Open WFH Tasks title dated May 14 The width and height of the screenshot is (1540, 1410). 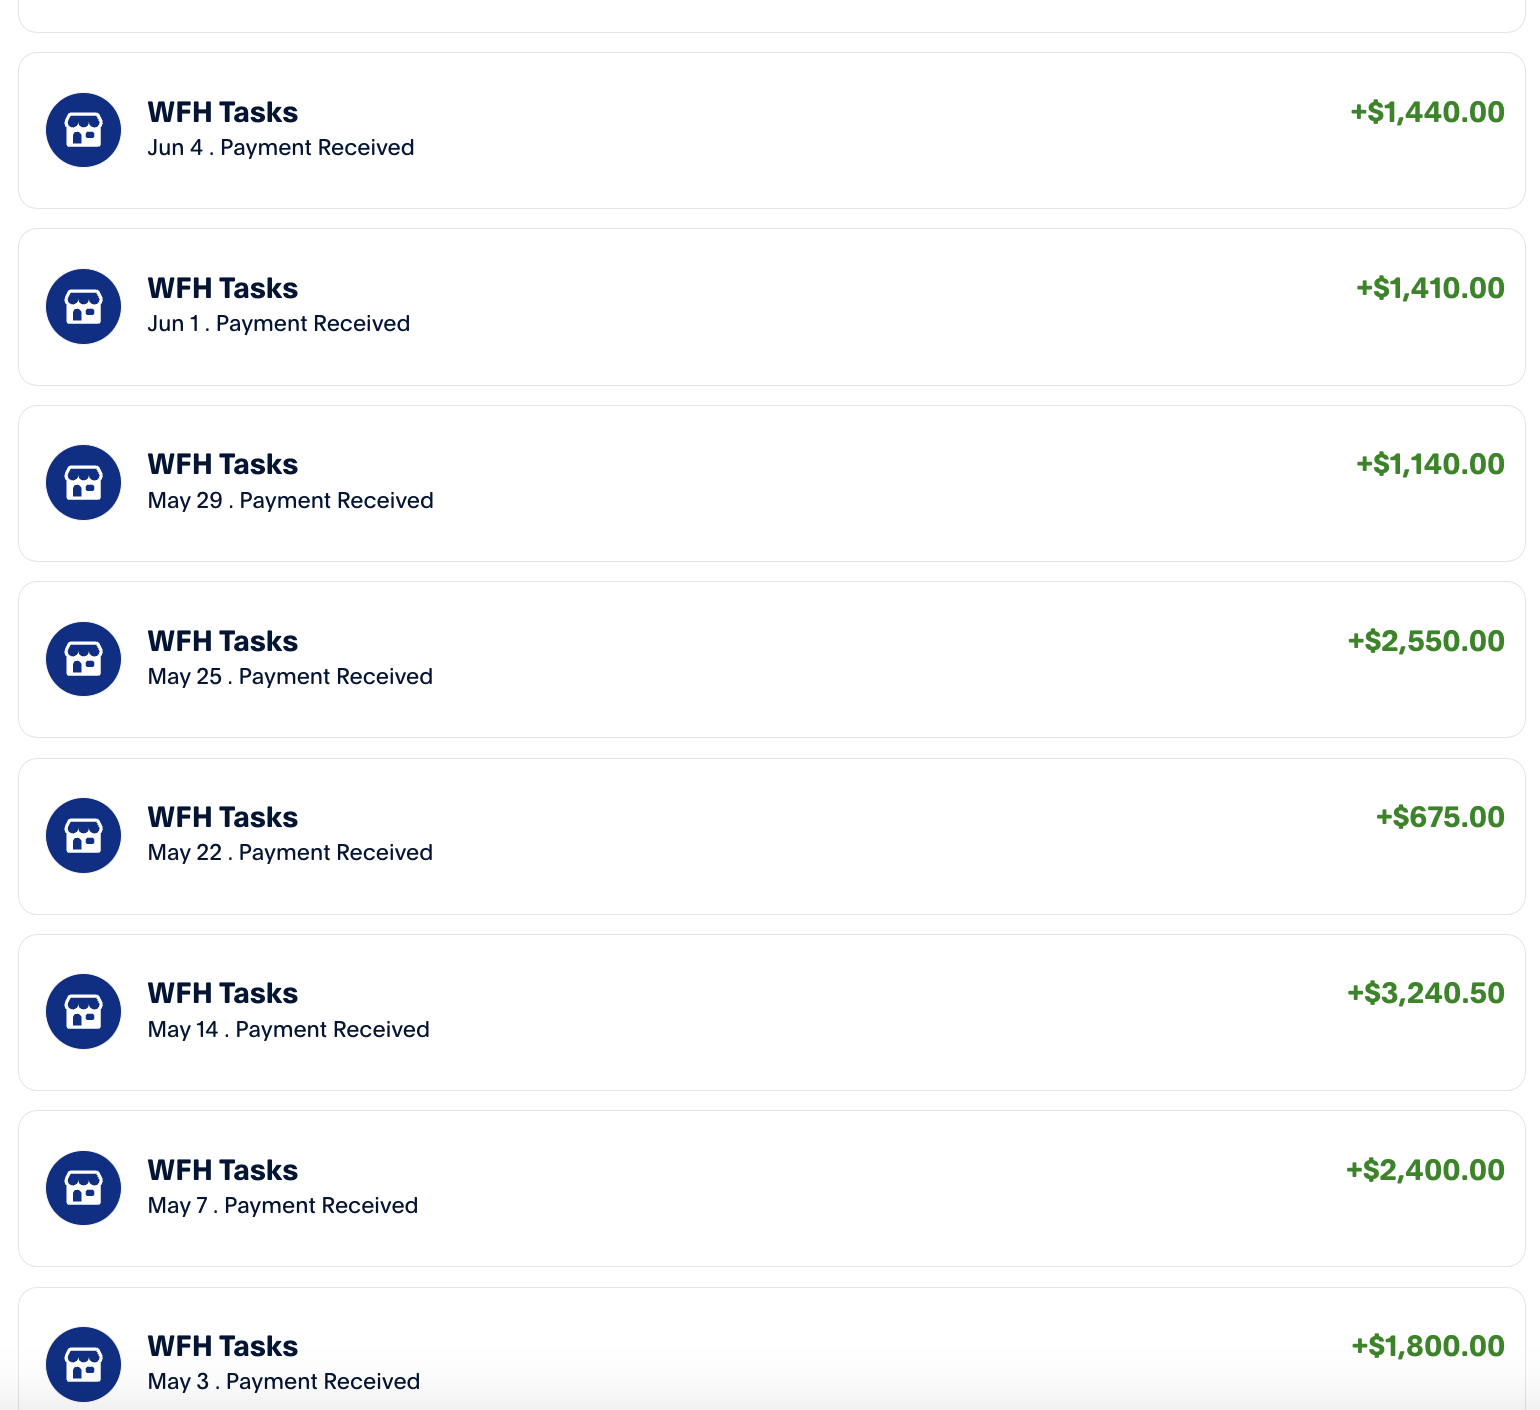222,993
